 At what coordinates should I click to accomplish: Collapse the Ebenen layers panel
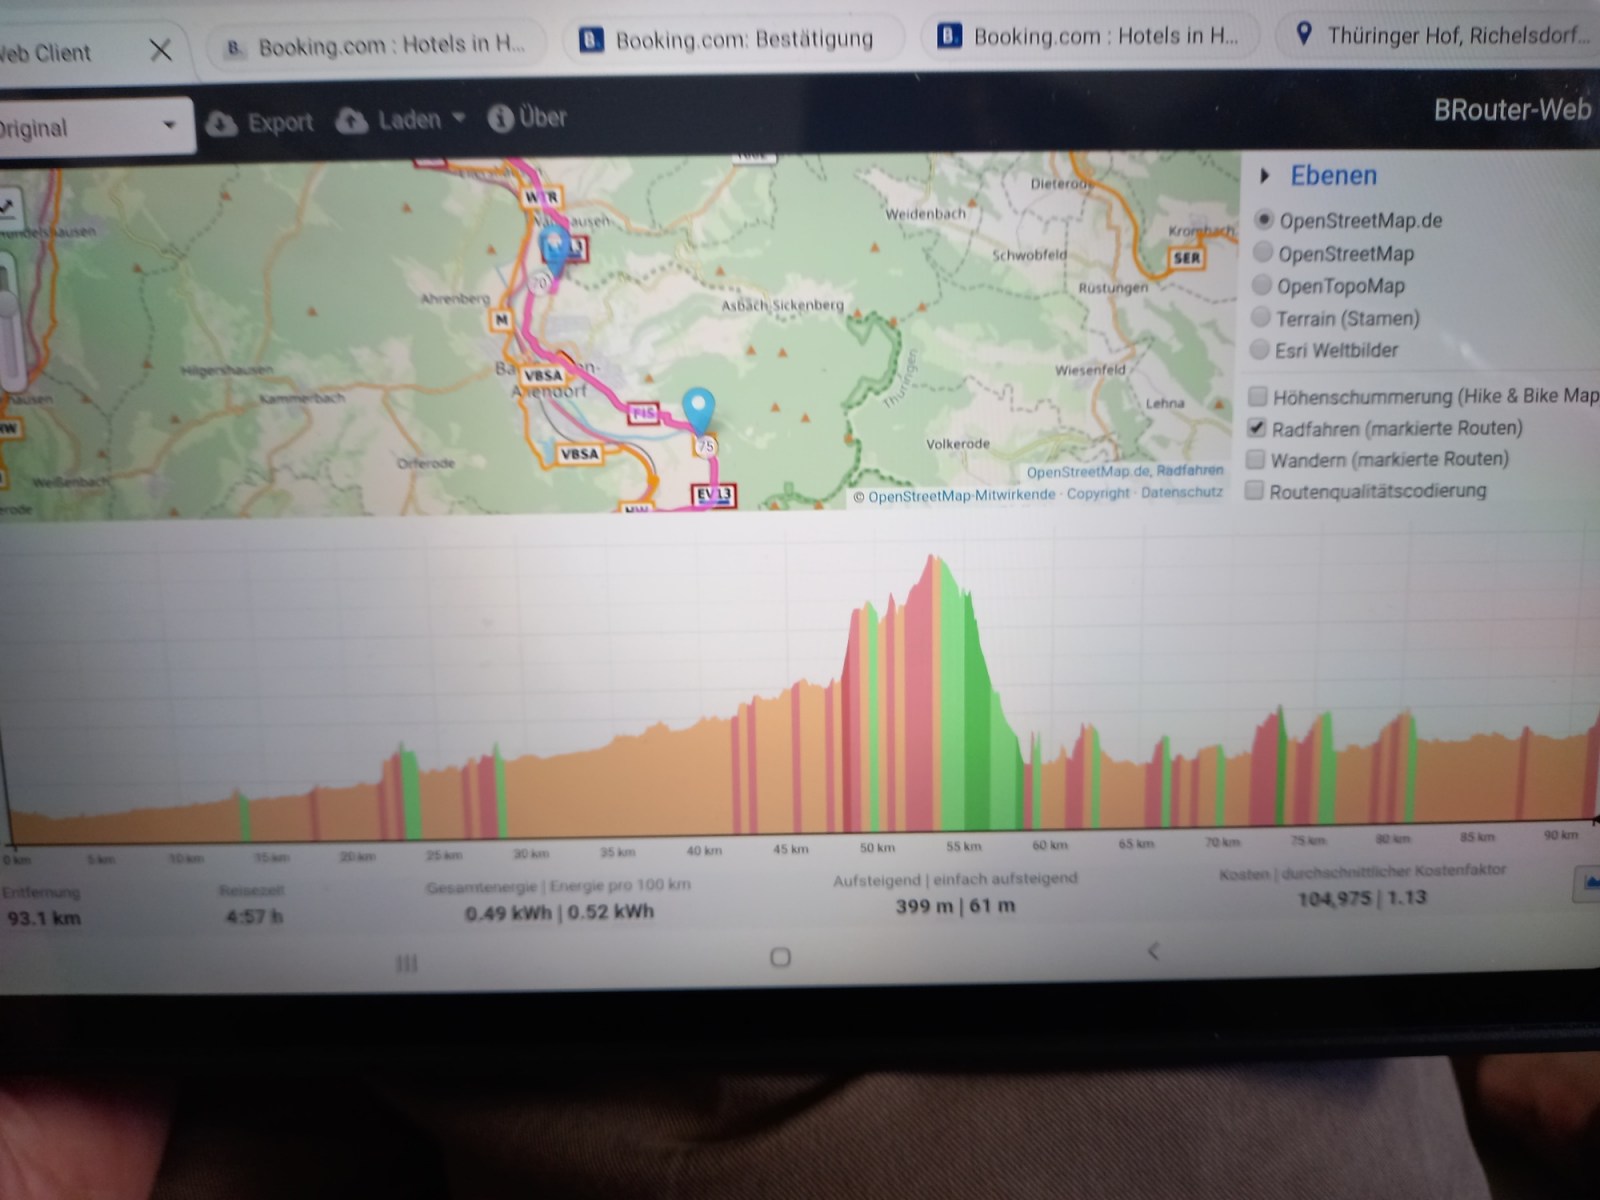(1265, 176)
